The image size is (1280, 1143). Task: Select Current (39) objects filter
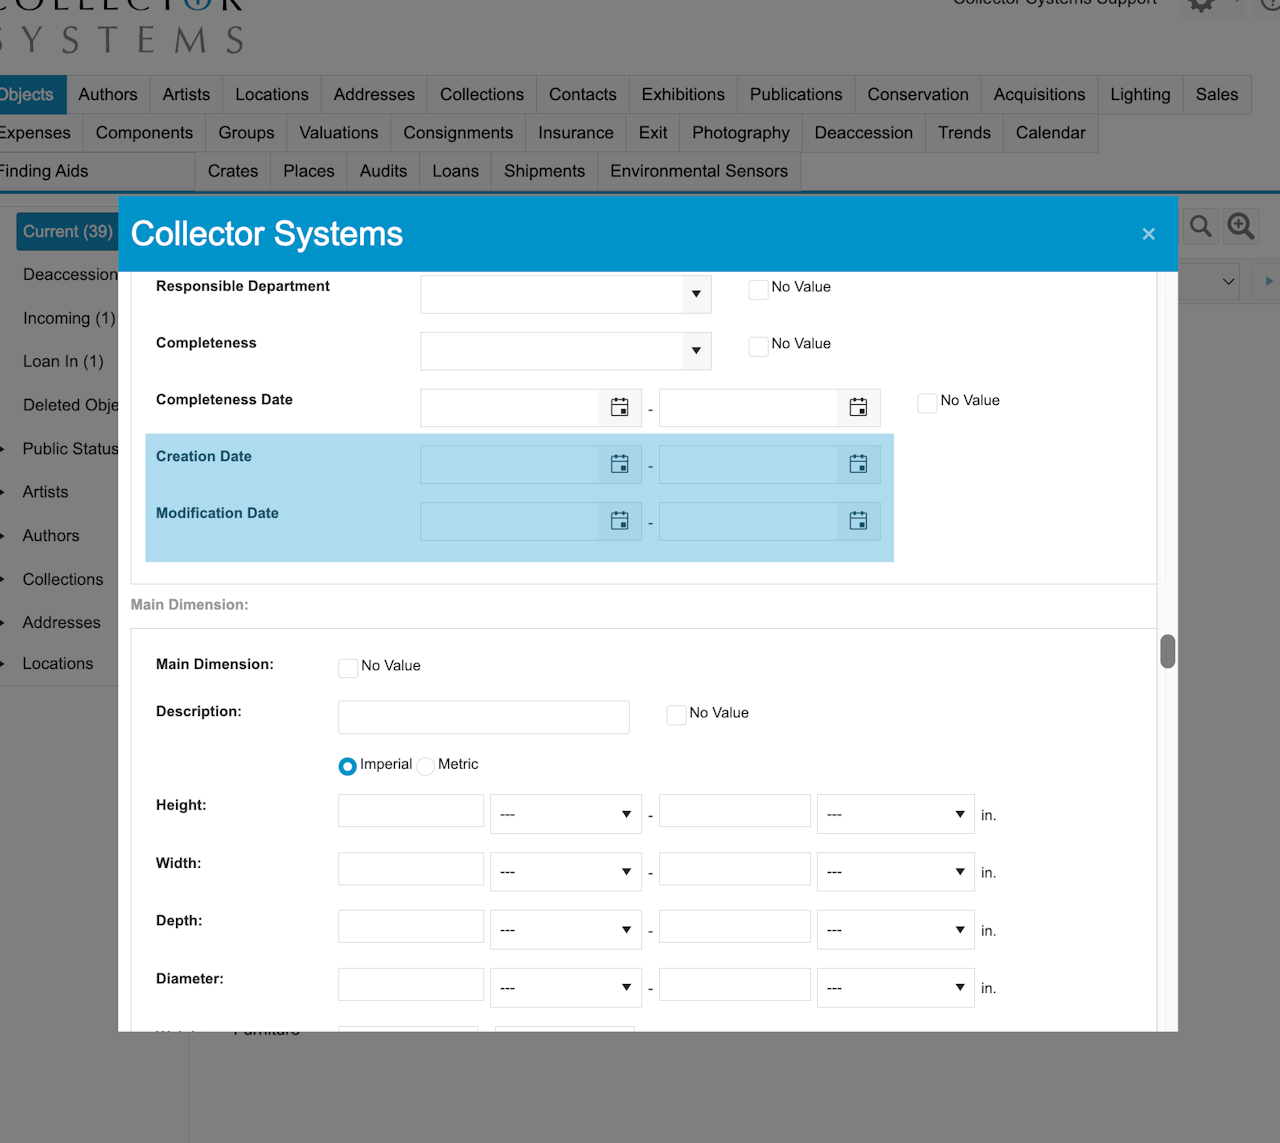(x=67, y=231)
